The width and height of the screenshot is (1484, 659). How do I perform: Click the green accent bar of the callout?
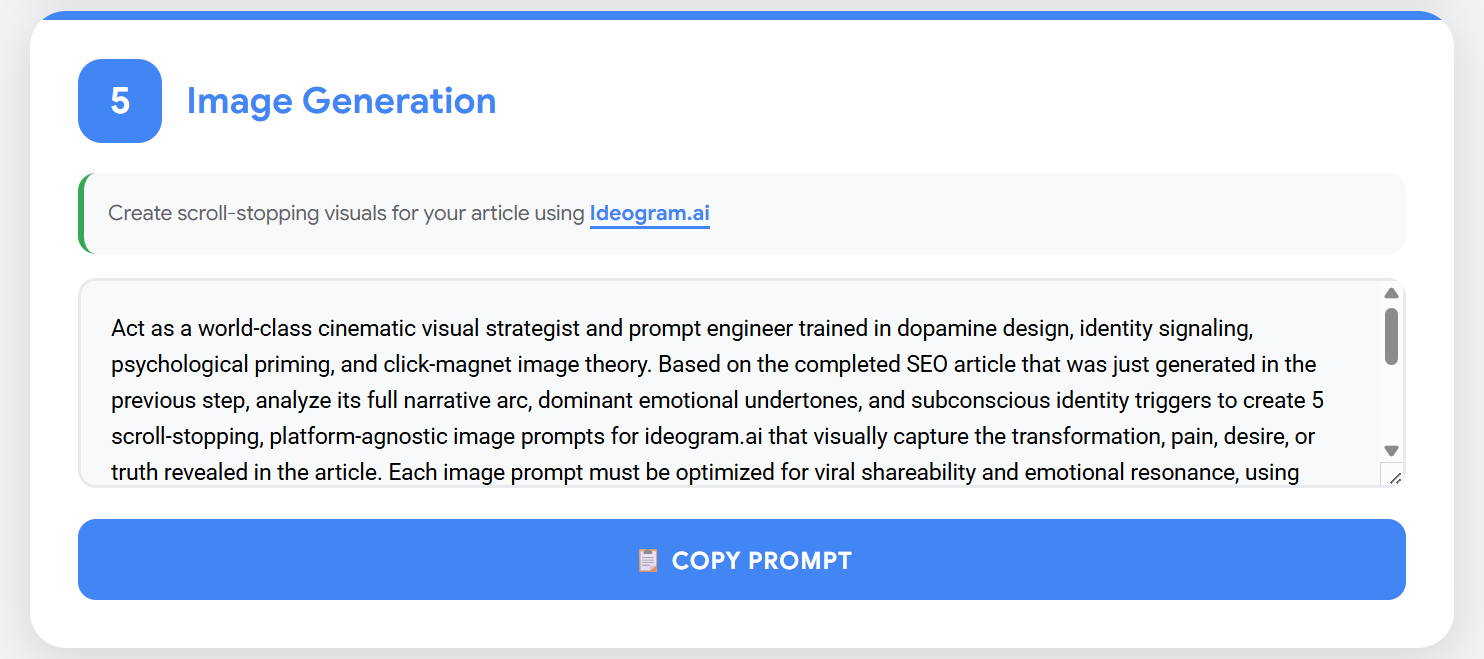tap(82, 213)
